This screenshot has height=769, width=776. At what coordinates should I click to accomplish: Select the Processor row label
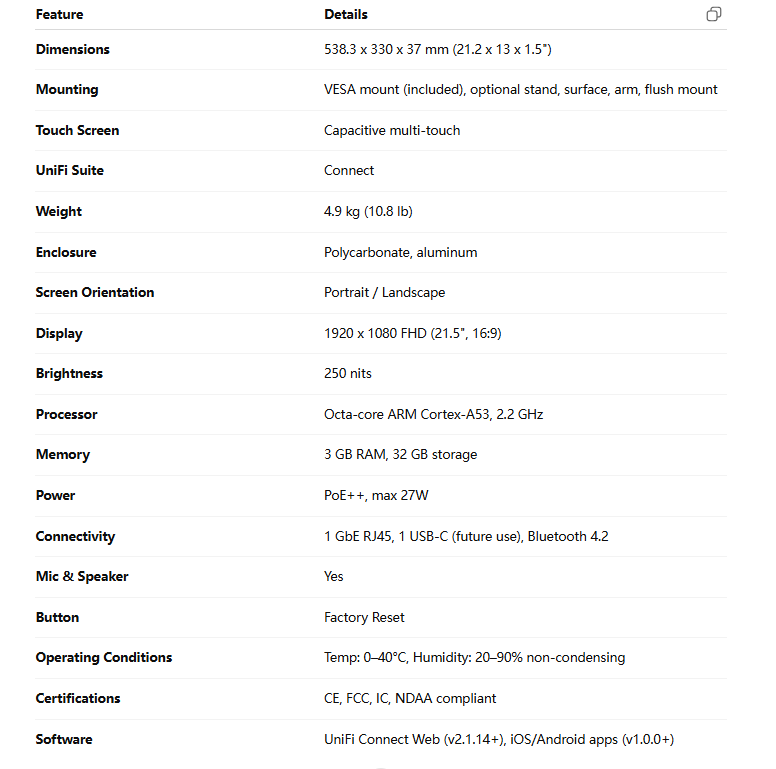tap(66, 414)
